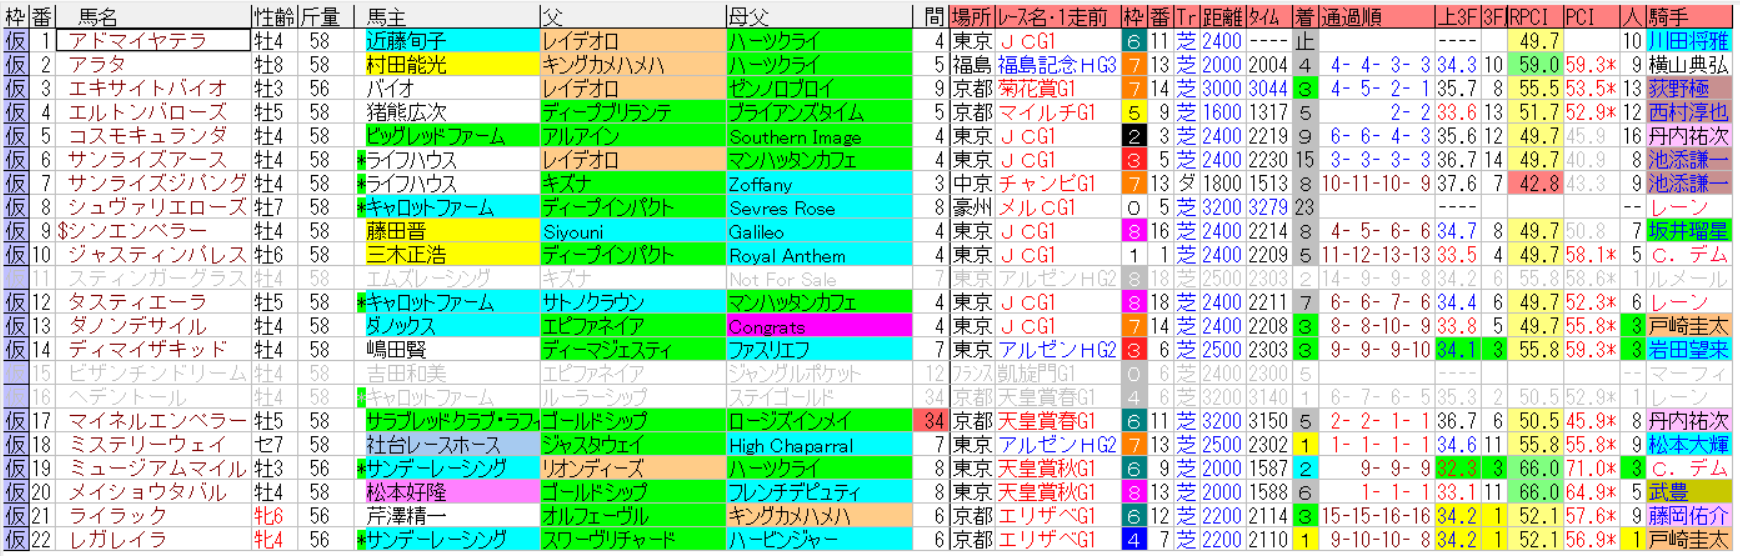The width and height of the screenshot is (1740, 556).
Task: Sort by the 騎手 column header
Action: click(1668, 16)
